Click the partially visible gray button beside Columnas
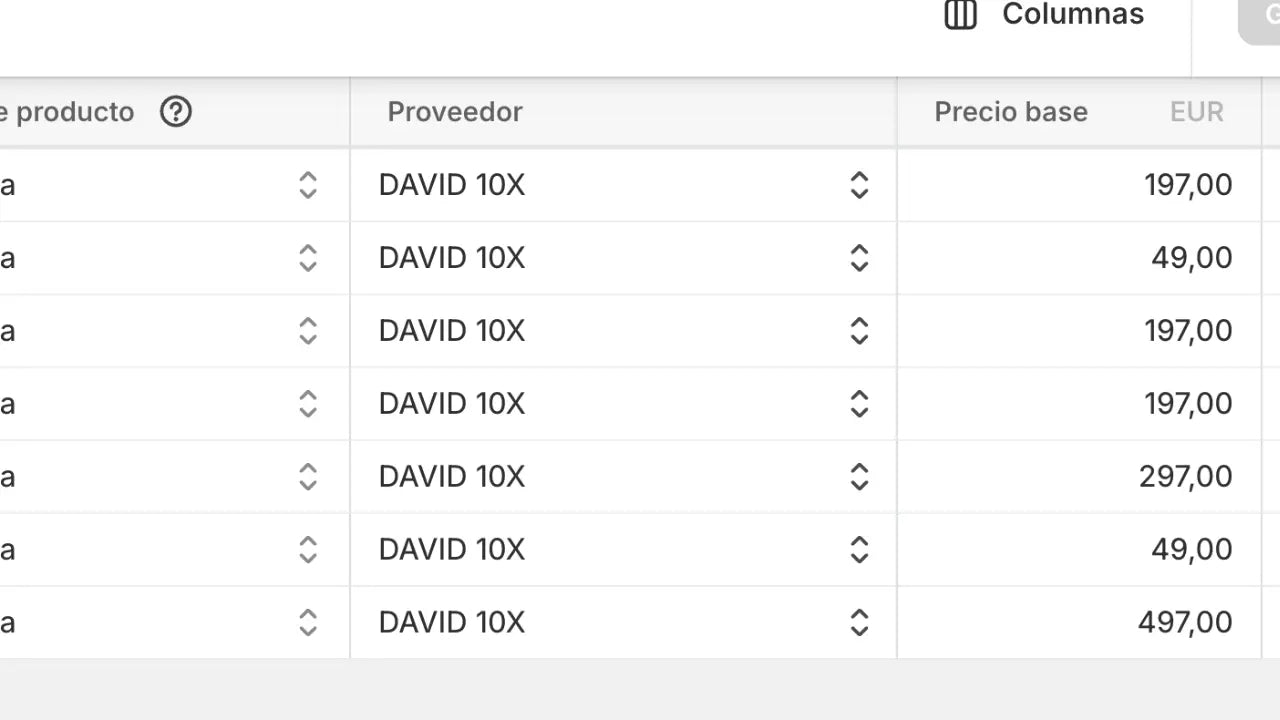Viewport: 1280px width, 720px height. (x=1259, y=20)
